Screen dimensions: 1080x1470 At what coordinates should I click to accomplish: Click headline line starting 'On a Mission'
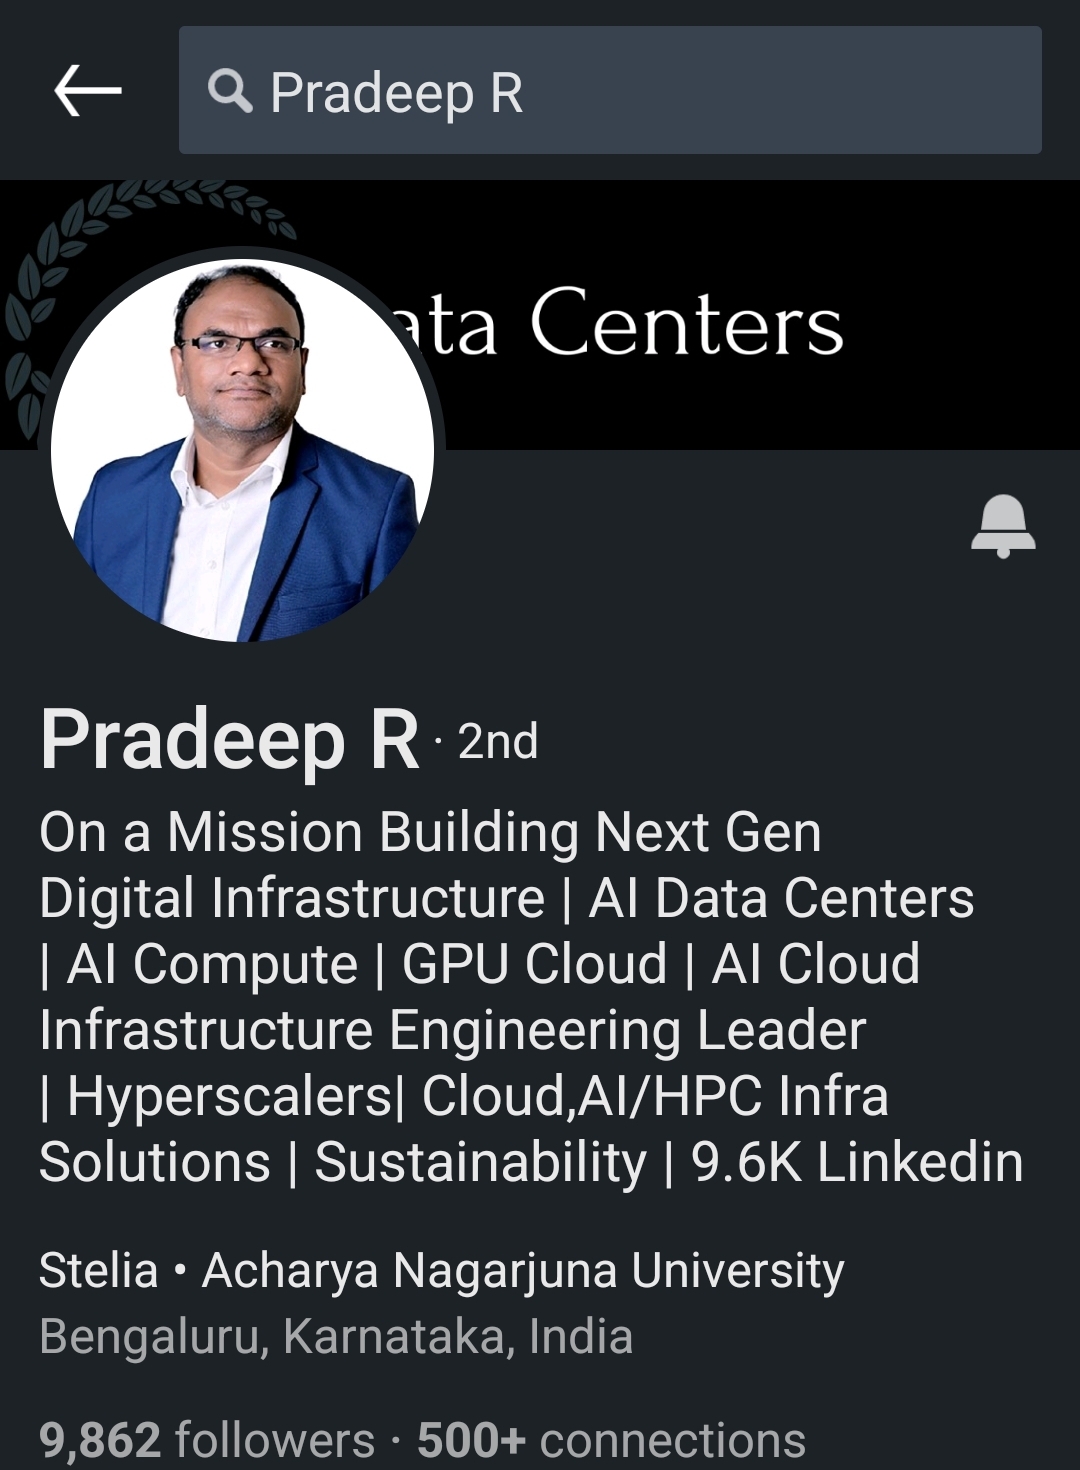pyautogui.click(x=430, y=833)
